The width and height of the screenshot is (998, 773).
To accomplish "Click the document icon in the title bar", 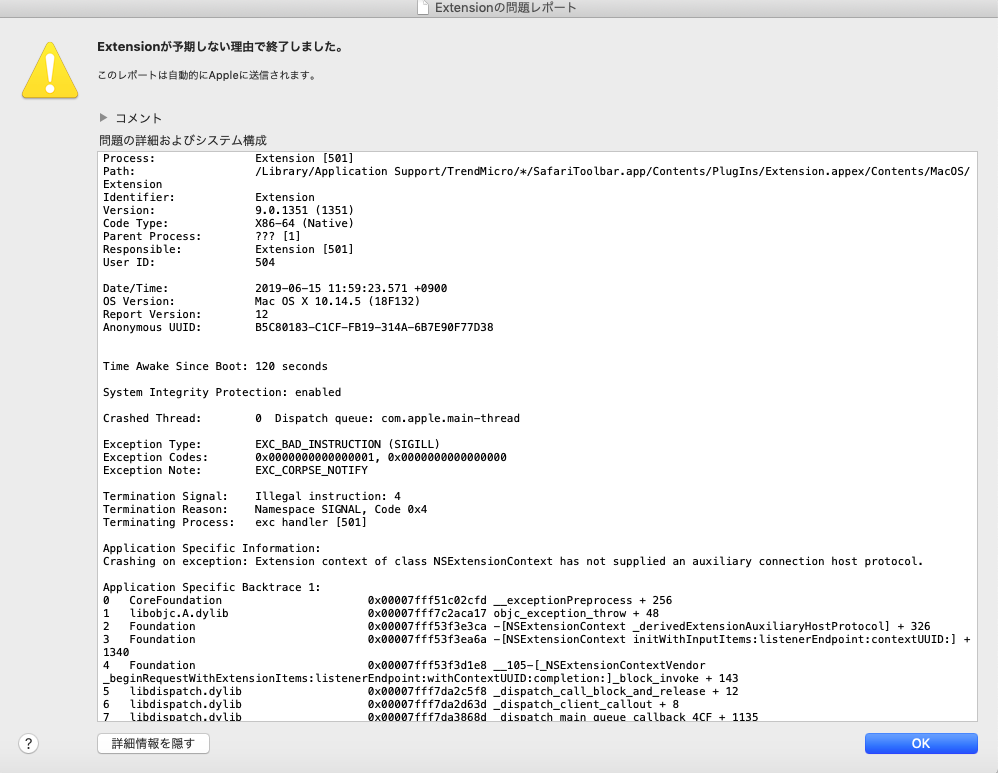I will pyautogui.click(x=423, y=8).
